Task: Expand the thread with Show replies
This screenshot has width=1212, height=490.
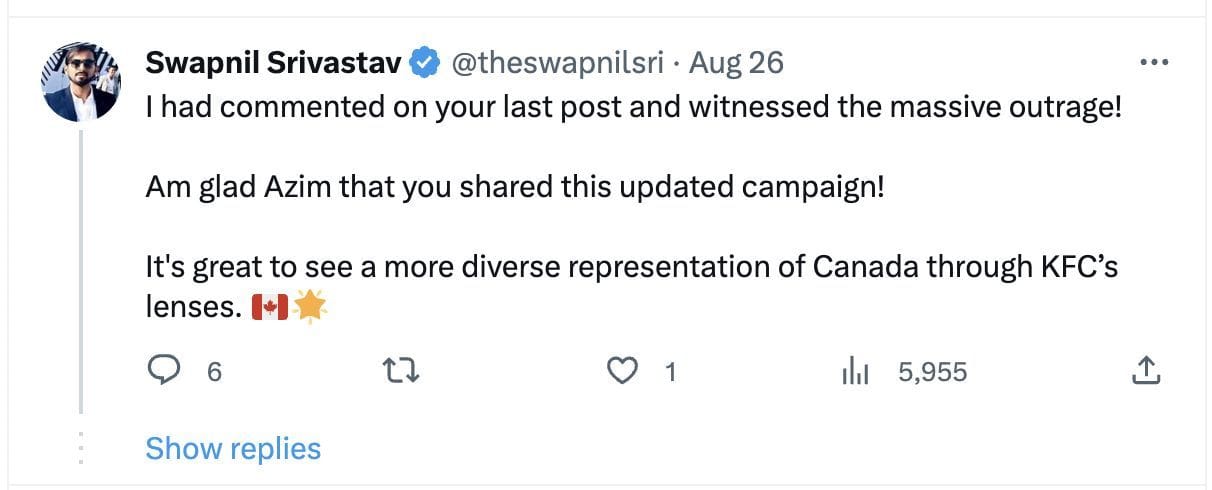Action: tap(233, 449)
